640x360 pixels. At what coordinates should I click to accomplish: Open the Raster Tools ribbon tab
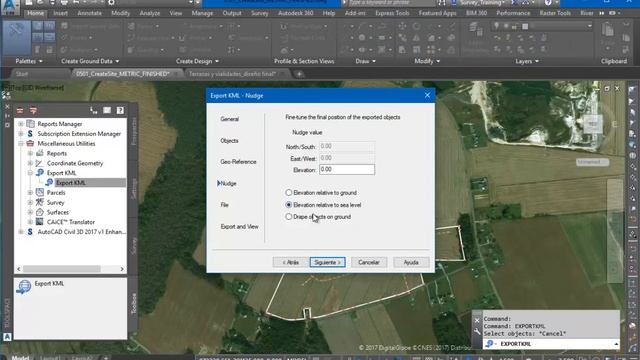point(555,13)
